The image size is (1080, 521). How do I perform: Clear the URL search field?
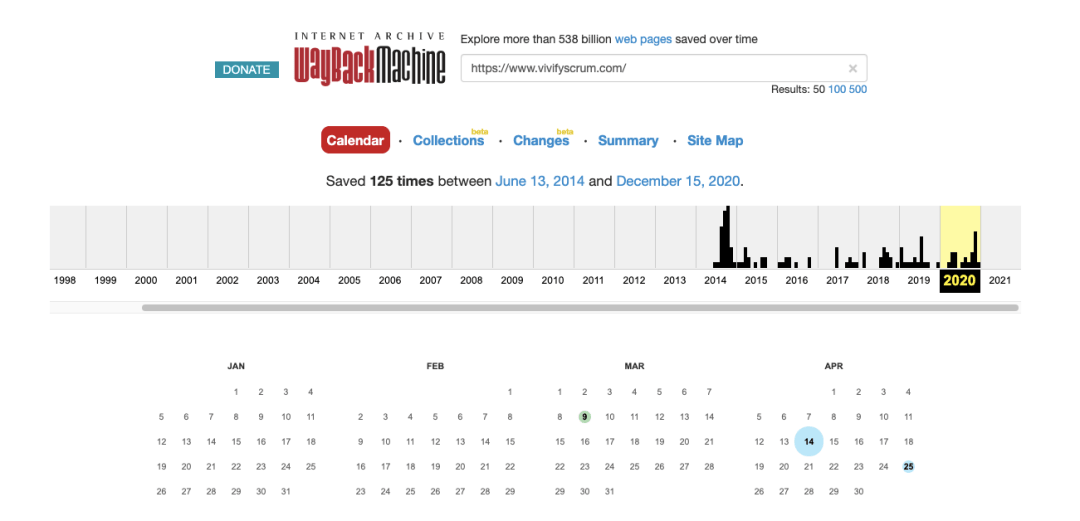coord(853,68)
